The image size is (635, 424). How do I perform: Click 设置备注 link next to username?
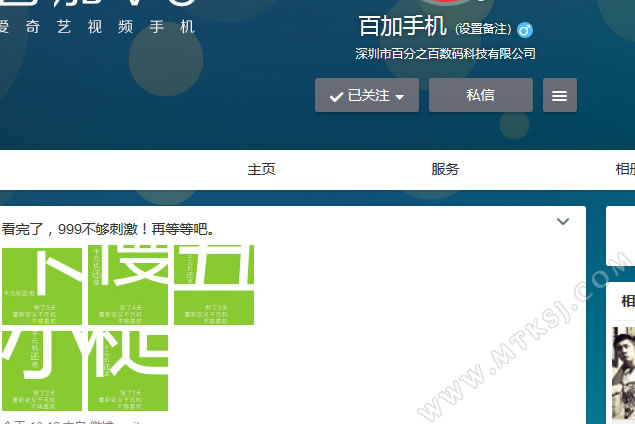pyautogui.click(x=483, y=29)
